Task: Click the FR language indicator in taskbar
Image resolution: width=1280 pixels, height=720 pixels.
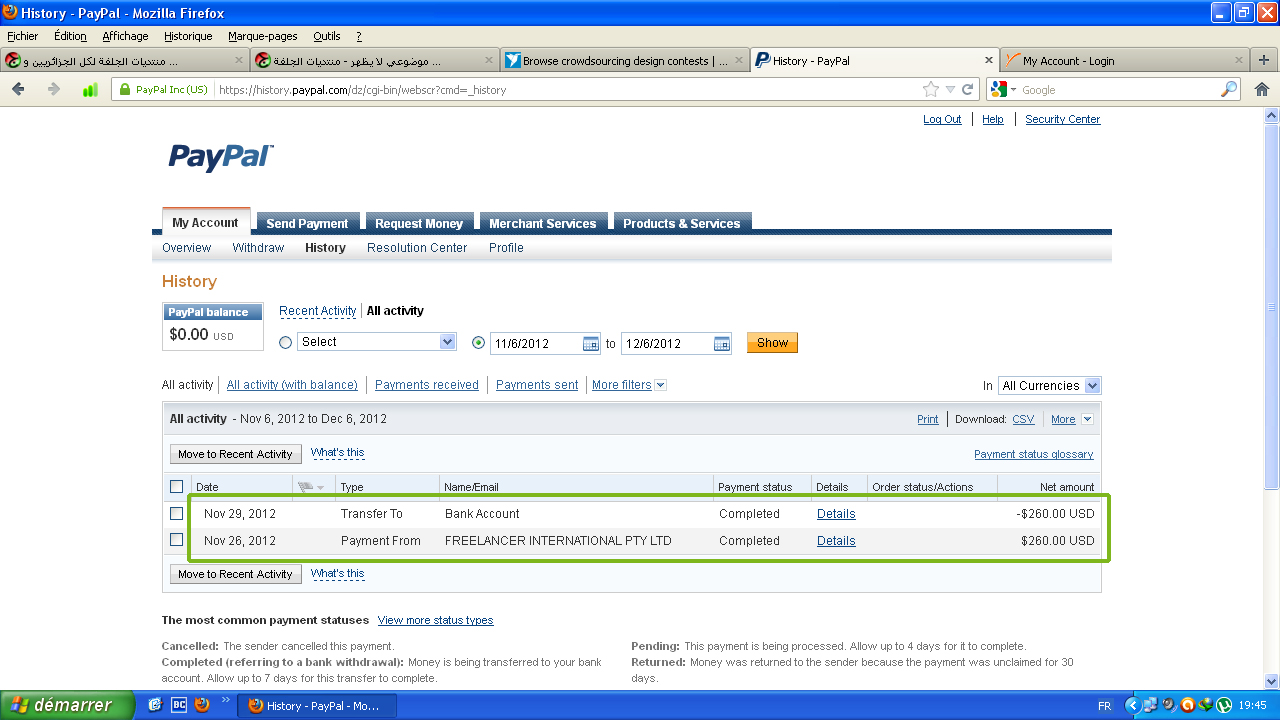Action: coord(1105,705)
